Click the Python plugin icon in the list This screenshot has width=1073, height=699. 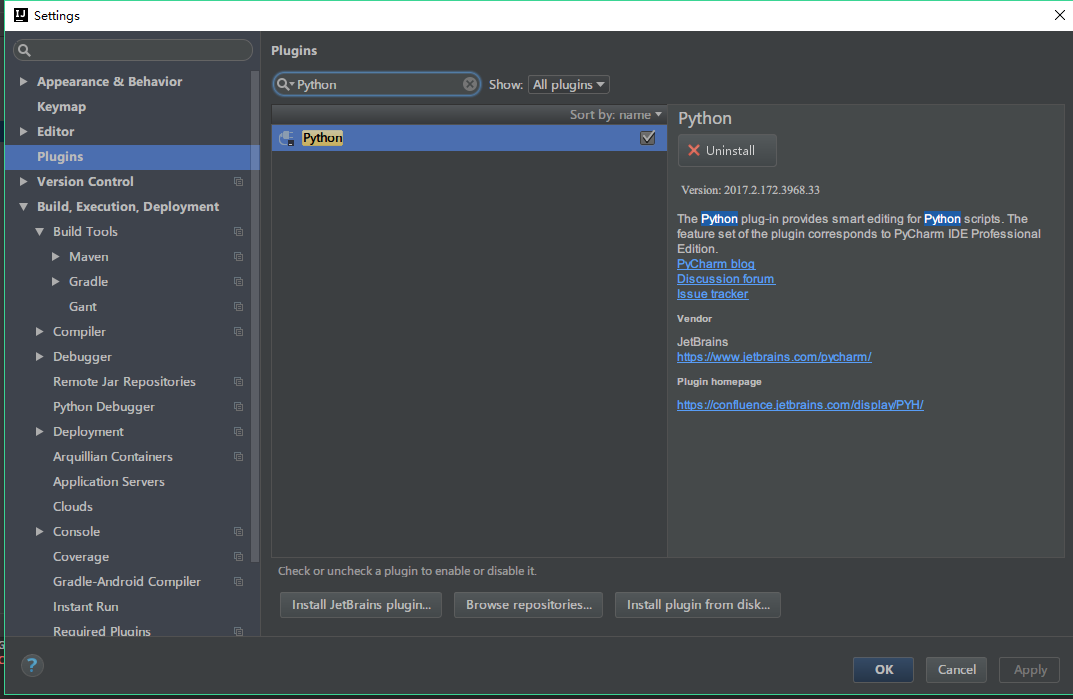point(287,138)
